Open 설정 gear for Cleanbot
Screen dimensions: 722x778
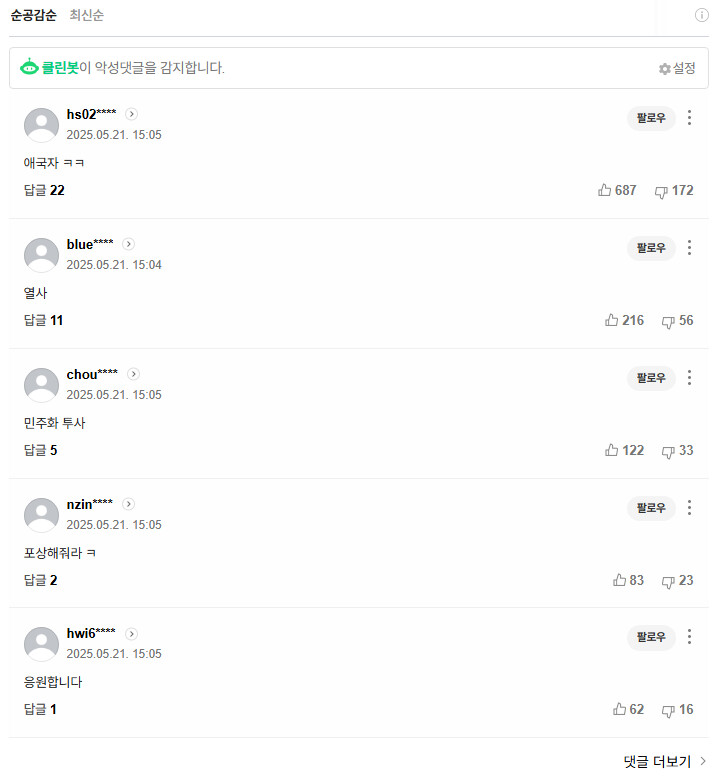(677, 68)
